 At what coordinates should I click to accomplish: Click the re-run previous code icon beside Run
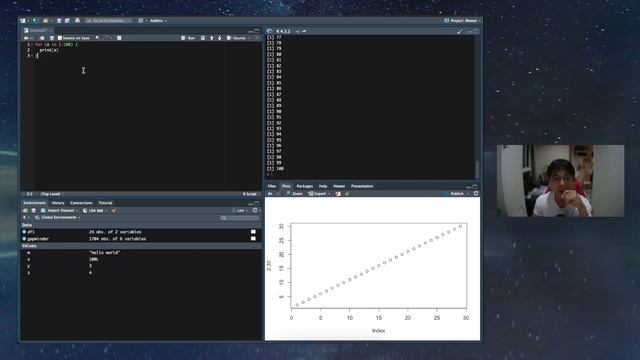coord(203,38)
